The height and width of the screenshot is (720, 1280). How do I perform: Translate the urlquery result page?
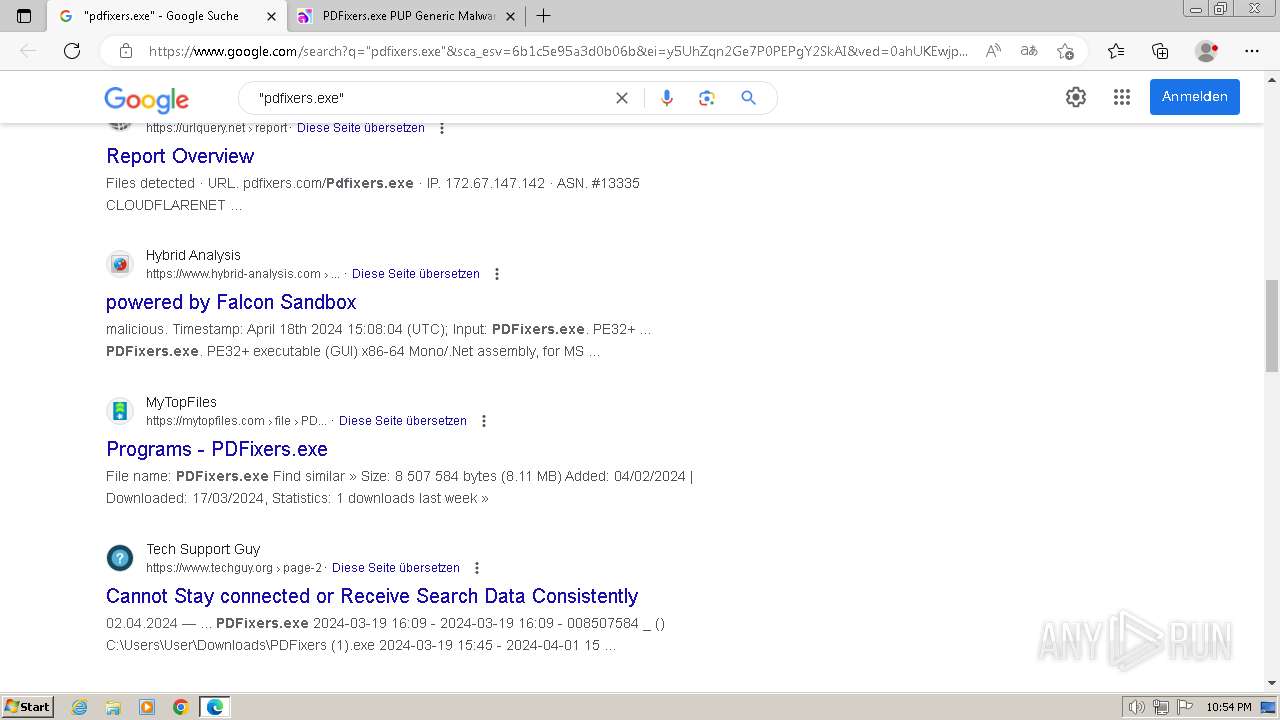[x=361, y=128]
